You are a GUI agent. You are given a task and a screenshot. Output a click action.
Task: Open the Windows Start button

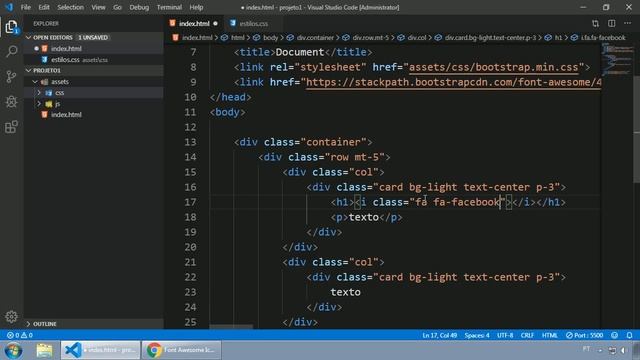[13, 350]
